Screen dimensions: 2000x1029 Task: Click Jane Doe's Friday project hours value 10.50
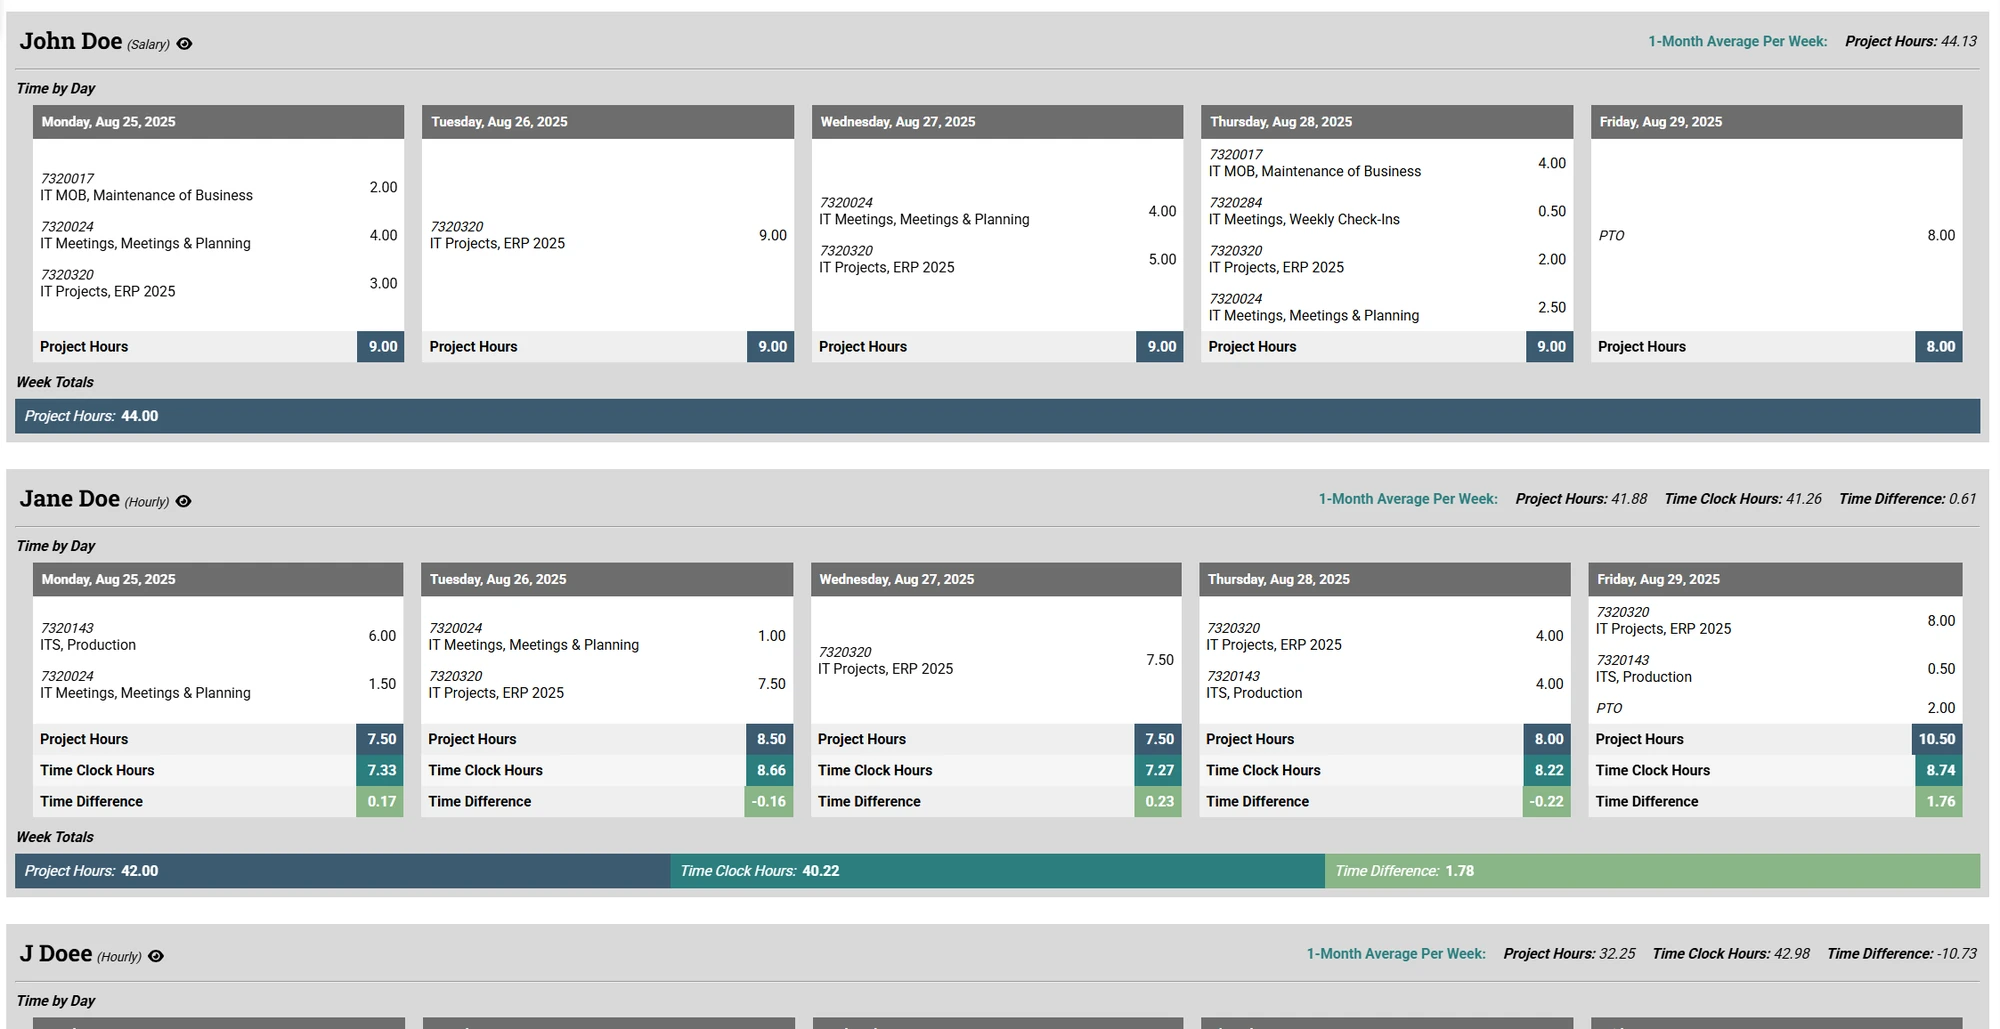[x=1937, y=740]
